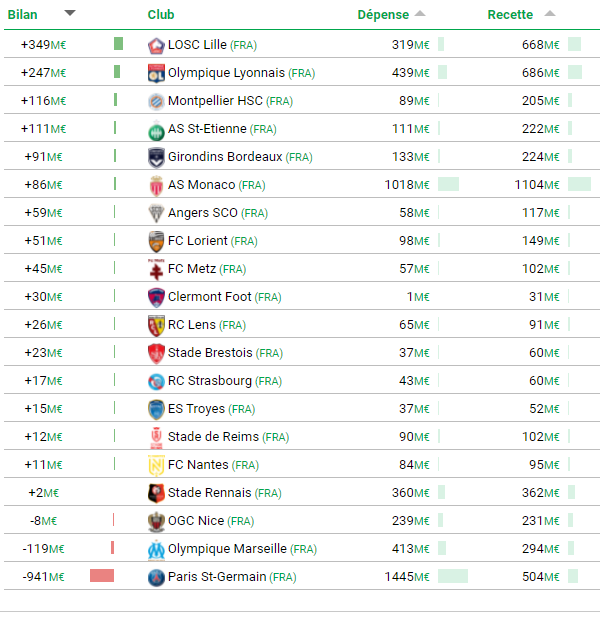The image size is (600, 618).
Task: Click the Olympique Lyonnais club crest
Action: coord(155,73)
